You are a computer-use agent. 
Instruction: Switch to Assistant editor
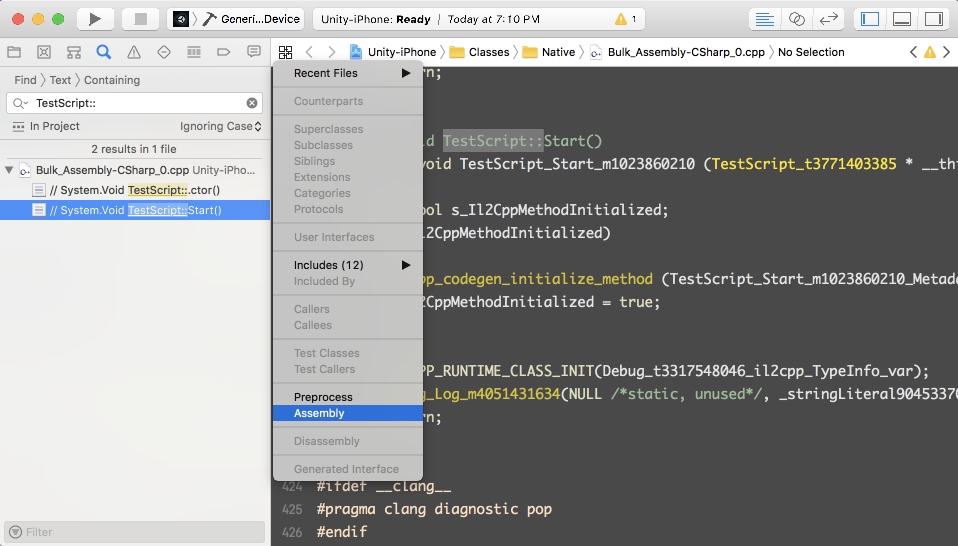tap(797, 19)
